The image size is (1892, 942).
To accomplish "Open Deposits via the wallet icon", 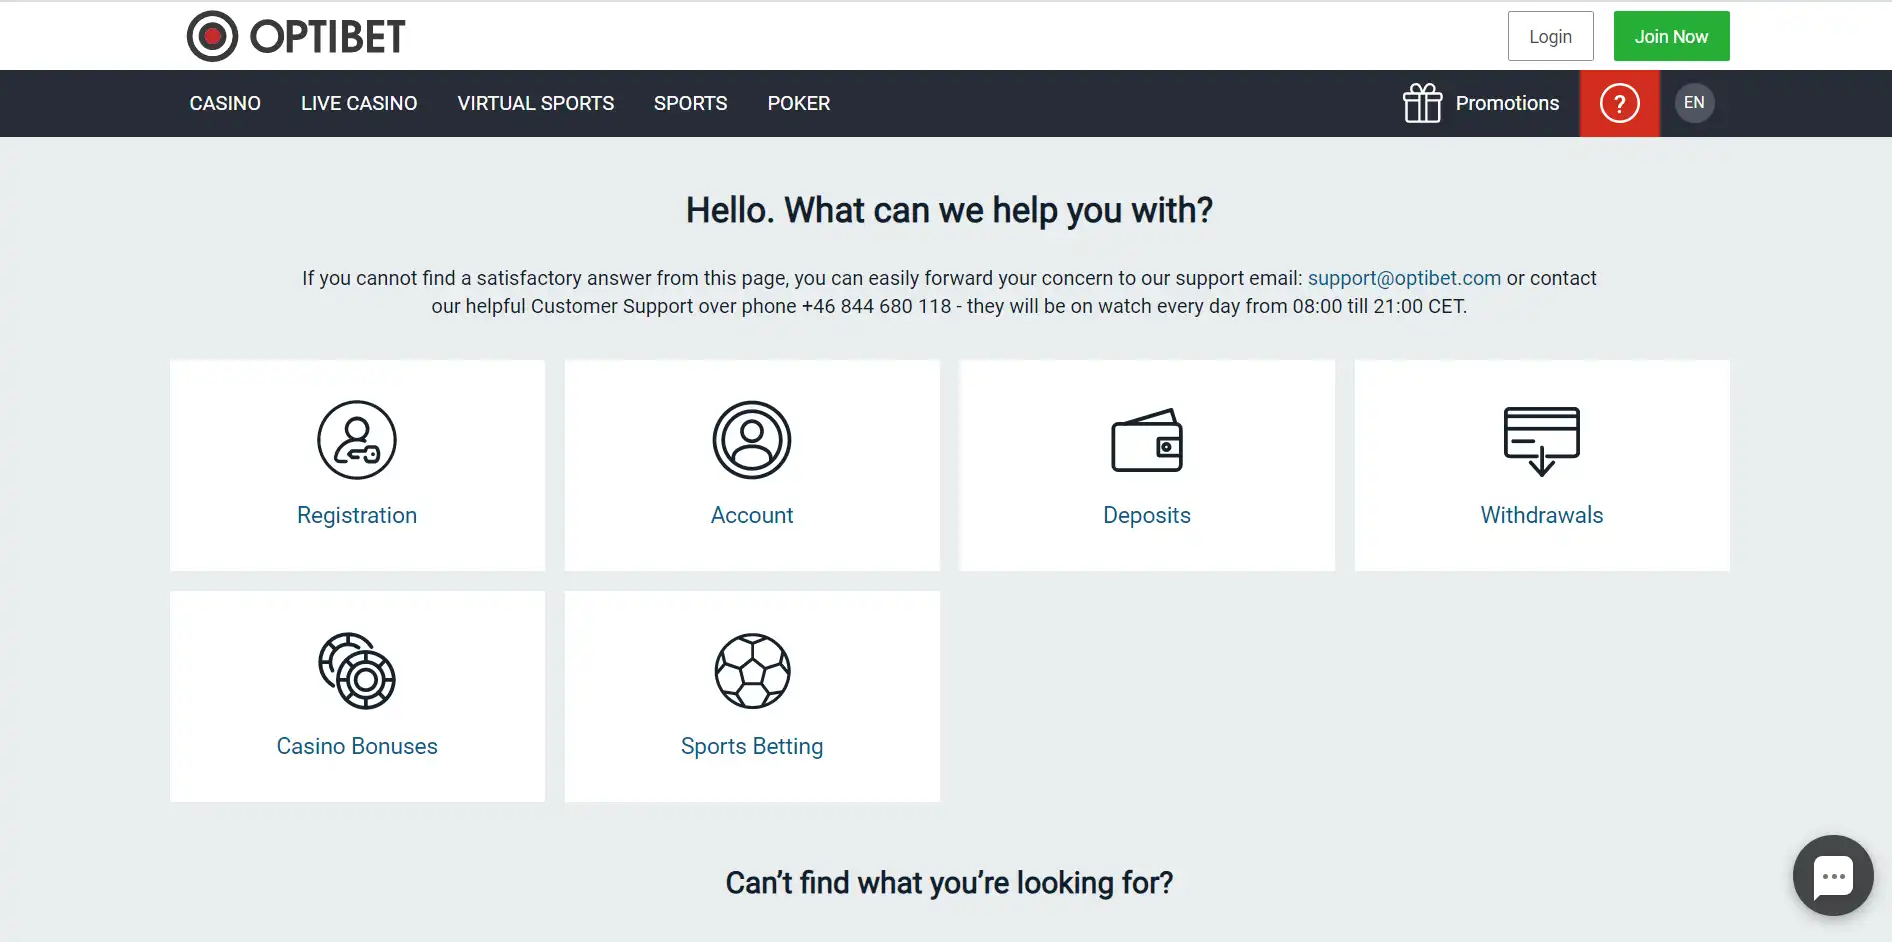I will (1146, 440).
